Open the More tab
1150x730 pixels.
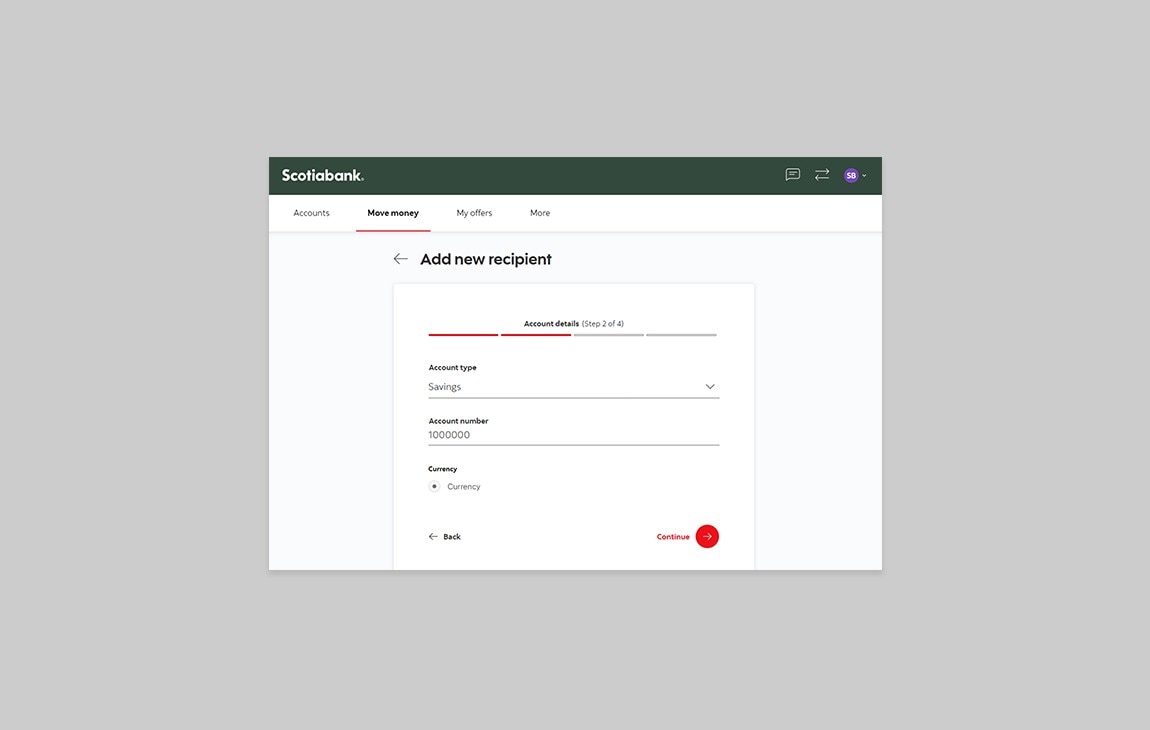pyautogui.click(x=540, y=213)
